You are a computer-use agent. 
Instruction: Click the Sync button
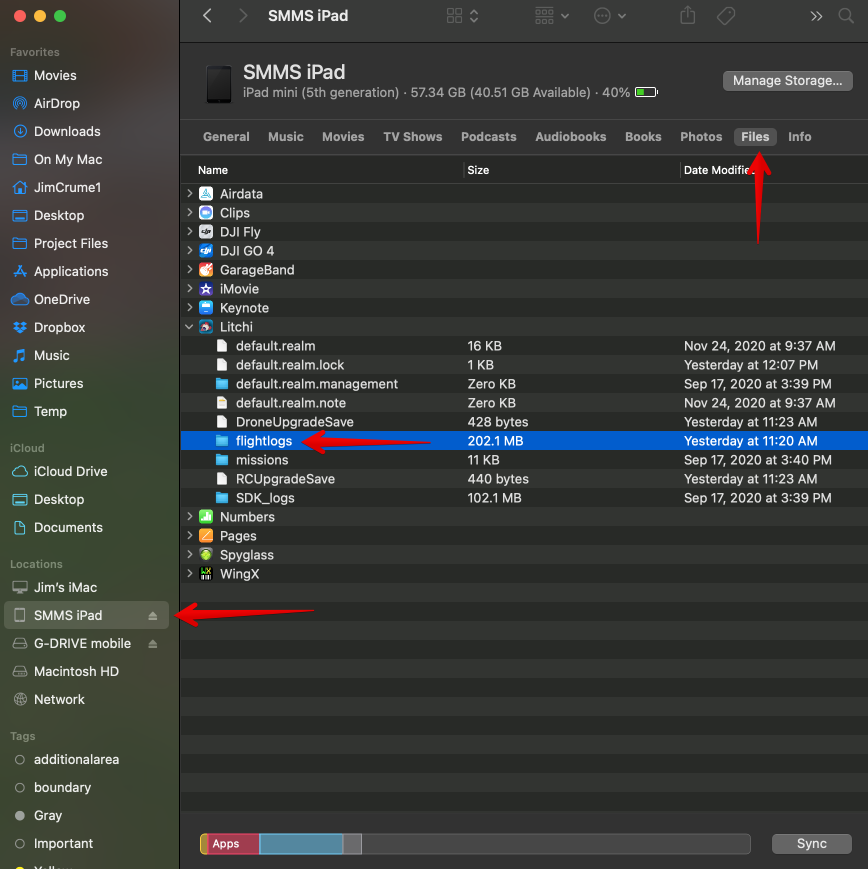tap(811, 844)
